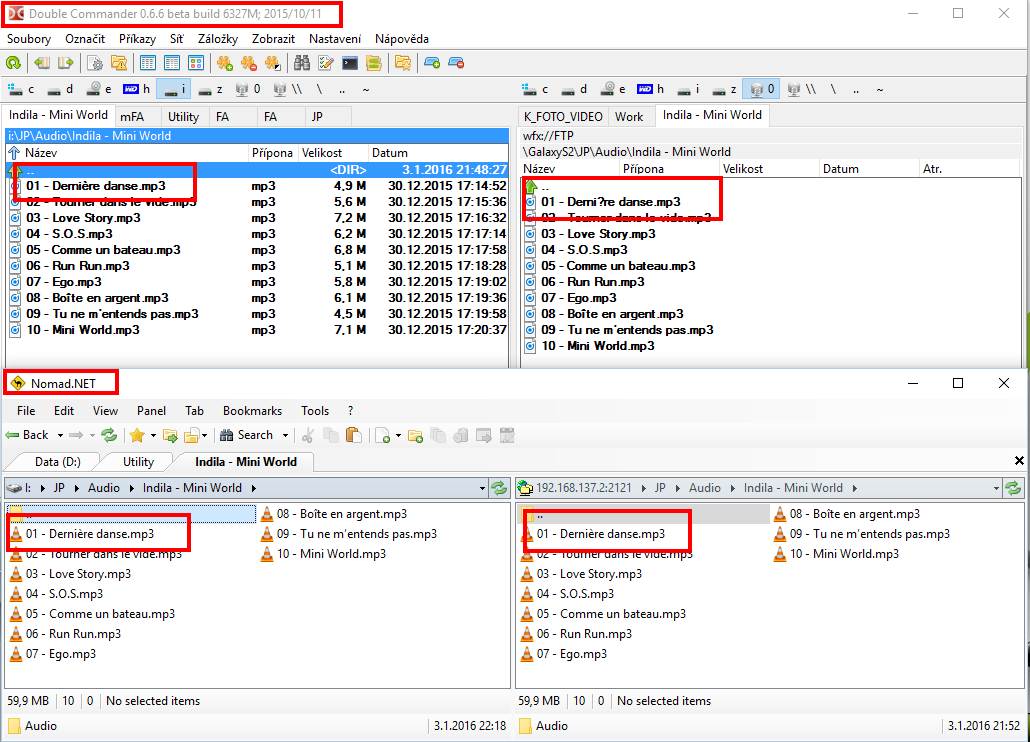Click the binoculars search icon in Double Commander
The height and width of the screenshot is (742, 1030).
[301, 63]
